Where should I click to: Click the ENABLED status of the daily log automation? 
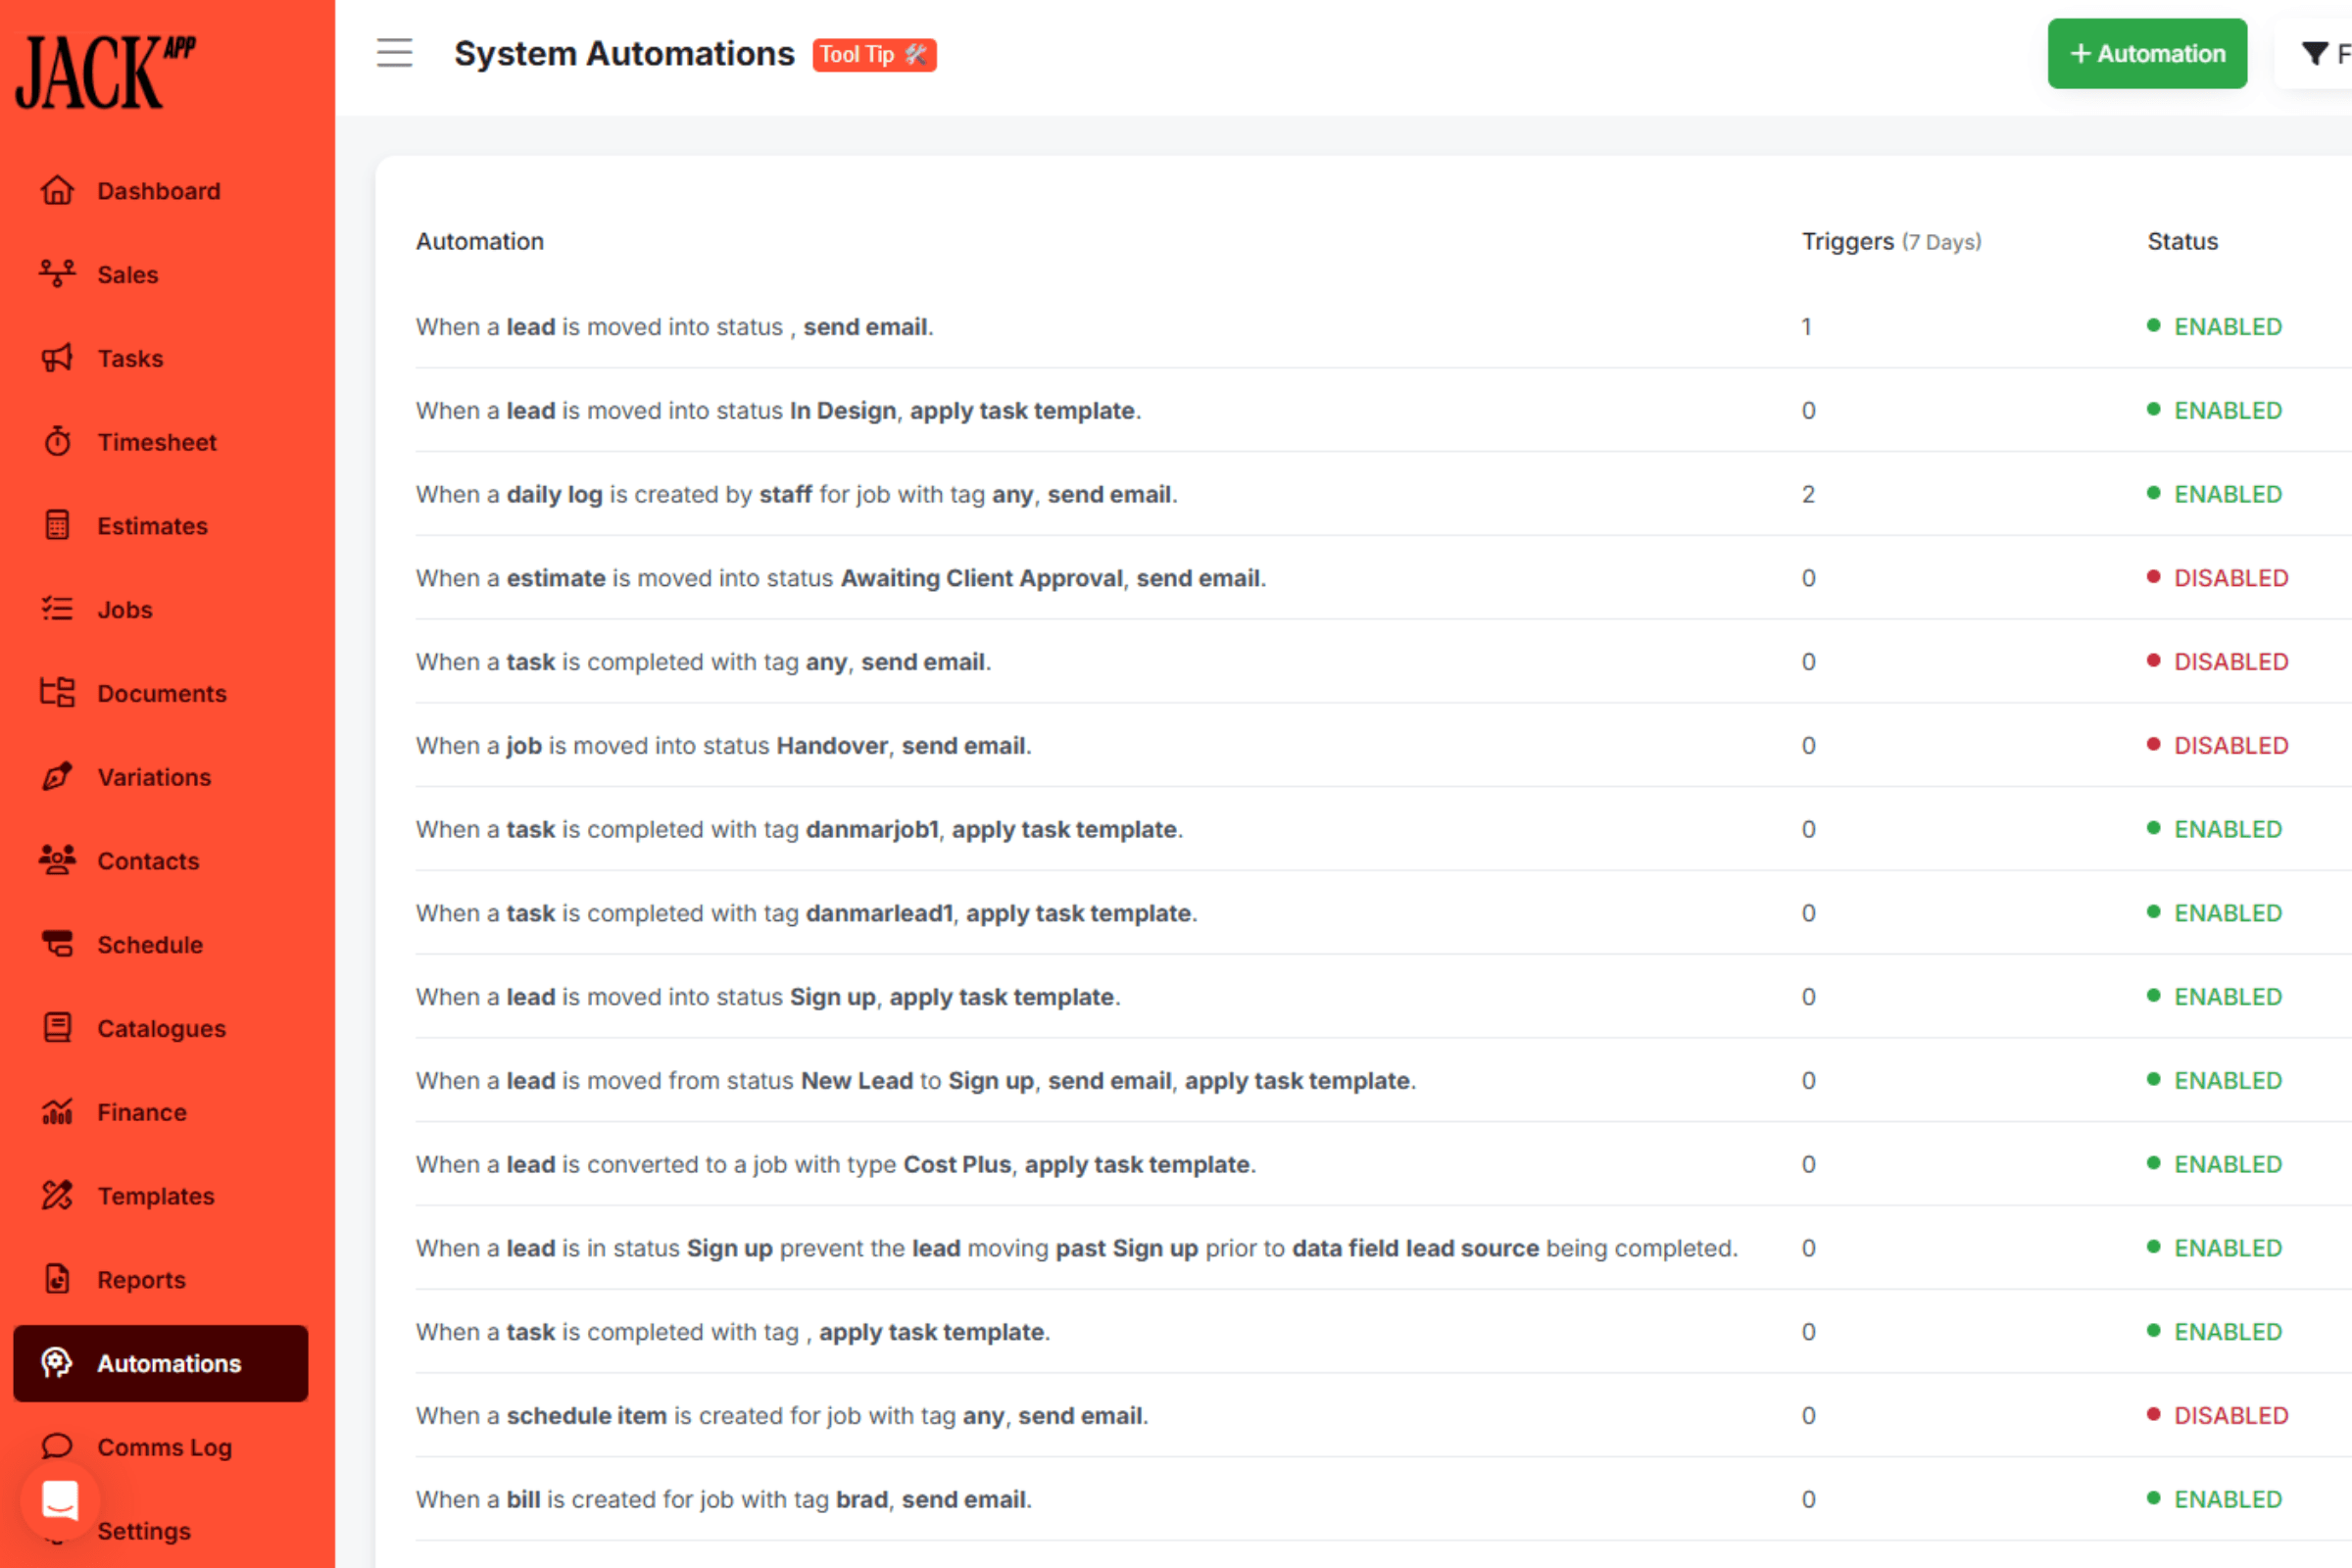2227,494
